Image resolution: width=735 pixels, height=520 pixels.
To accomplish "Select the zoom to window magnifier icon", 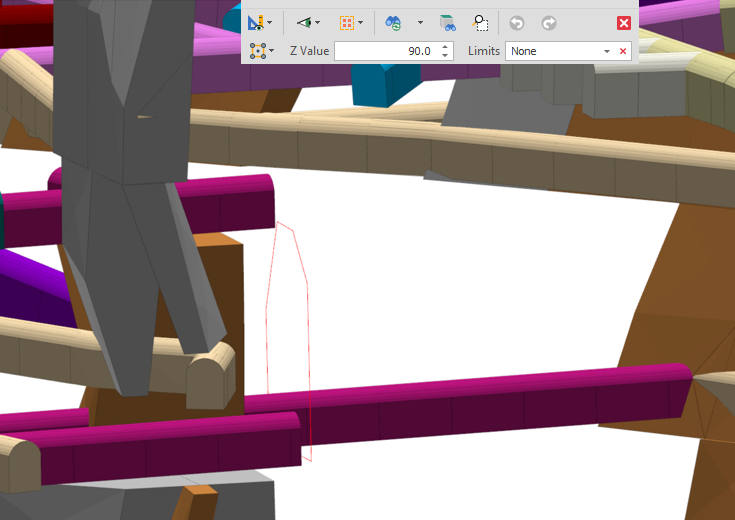I will tap(480, 23).
